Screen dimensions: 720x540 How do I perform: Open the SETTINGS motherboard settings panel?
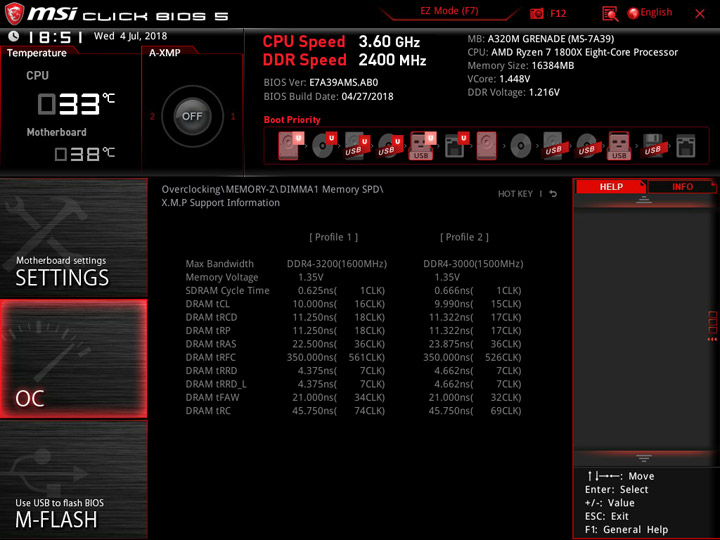click(73, 238)
